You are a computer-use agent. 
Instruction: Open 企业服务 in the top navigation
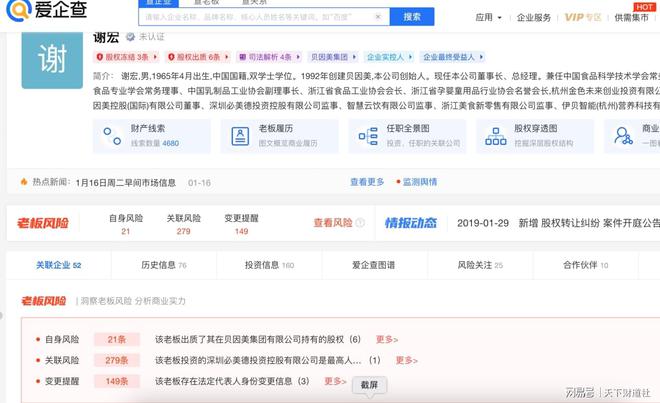[x=533, y=17]
